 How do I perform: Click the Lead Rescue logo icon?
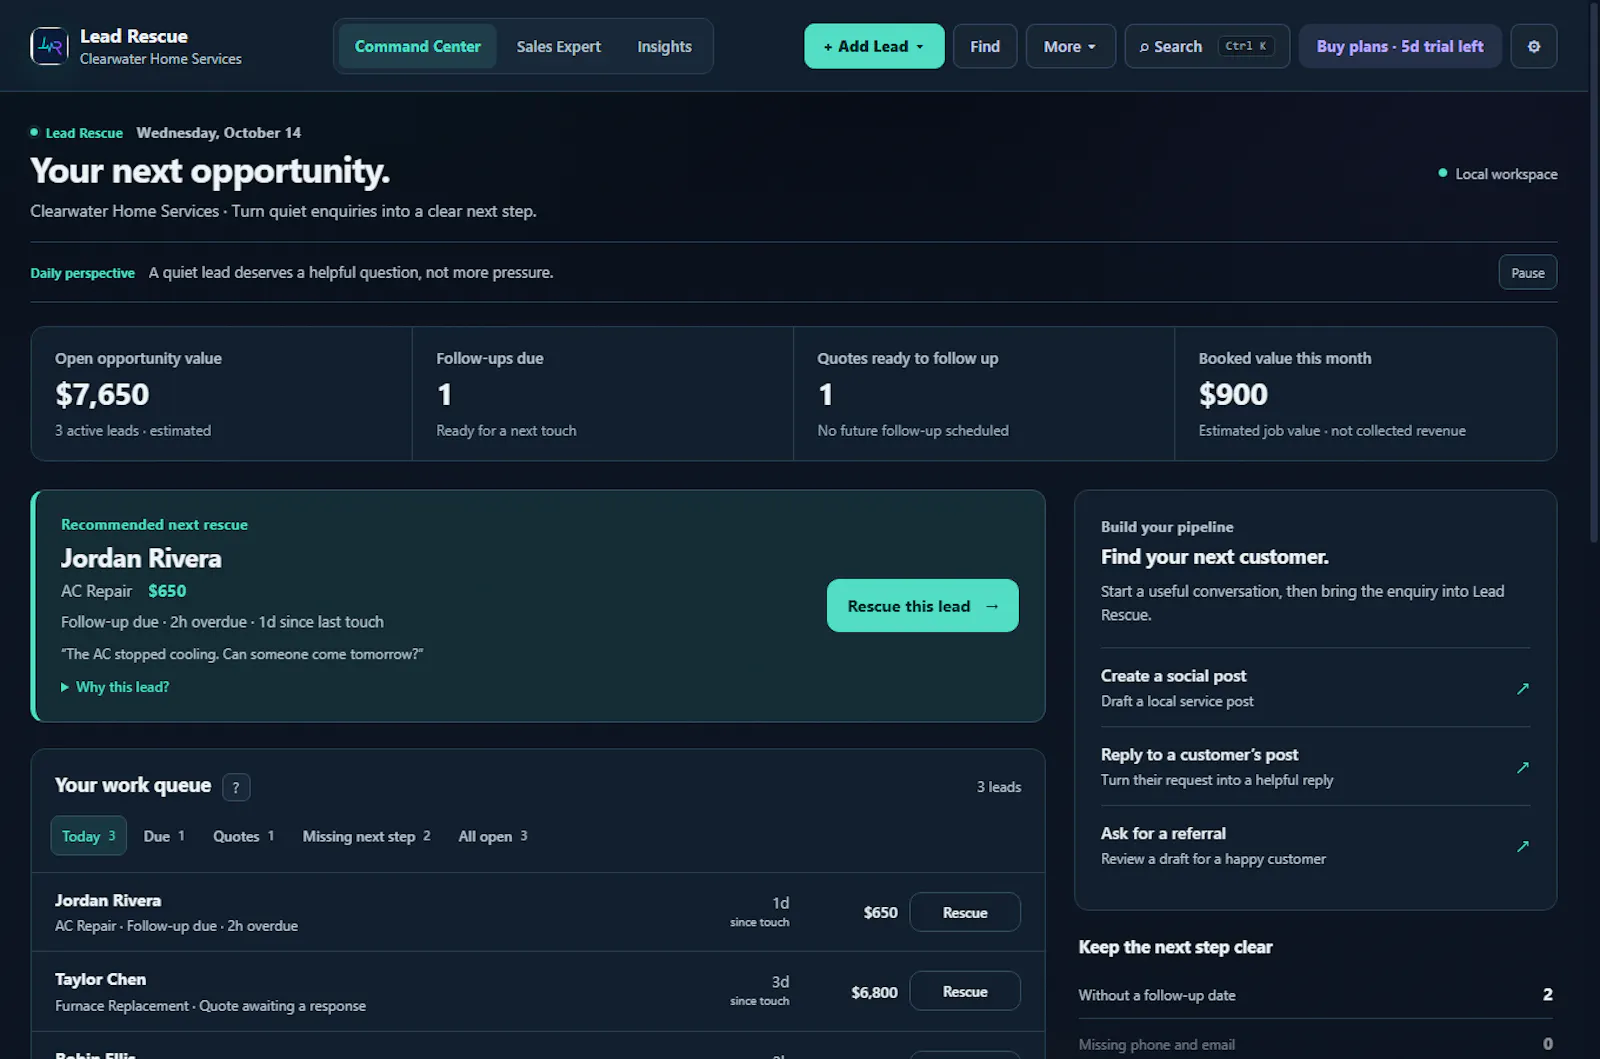tap(50, 46)
